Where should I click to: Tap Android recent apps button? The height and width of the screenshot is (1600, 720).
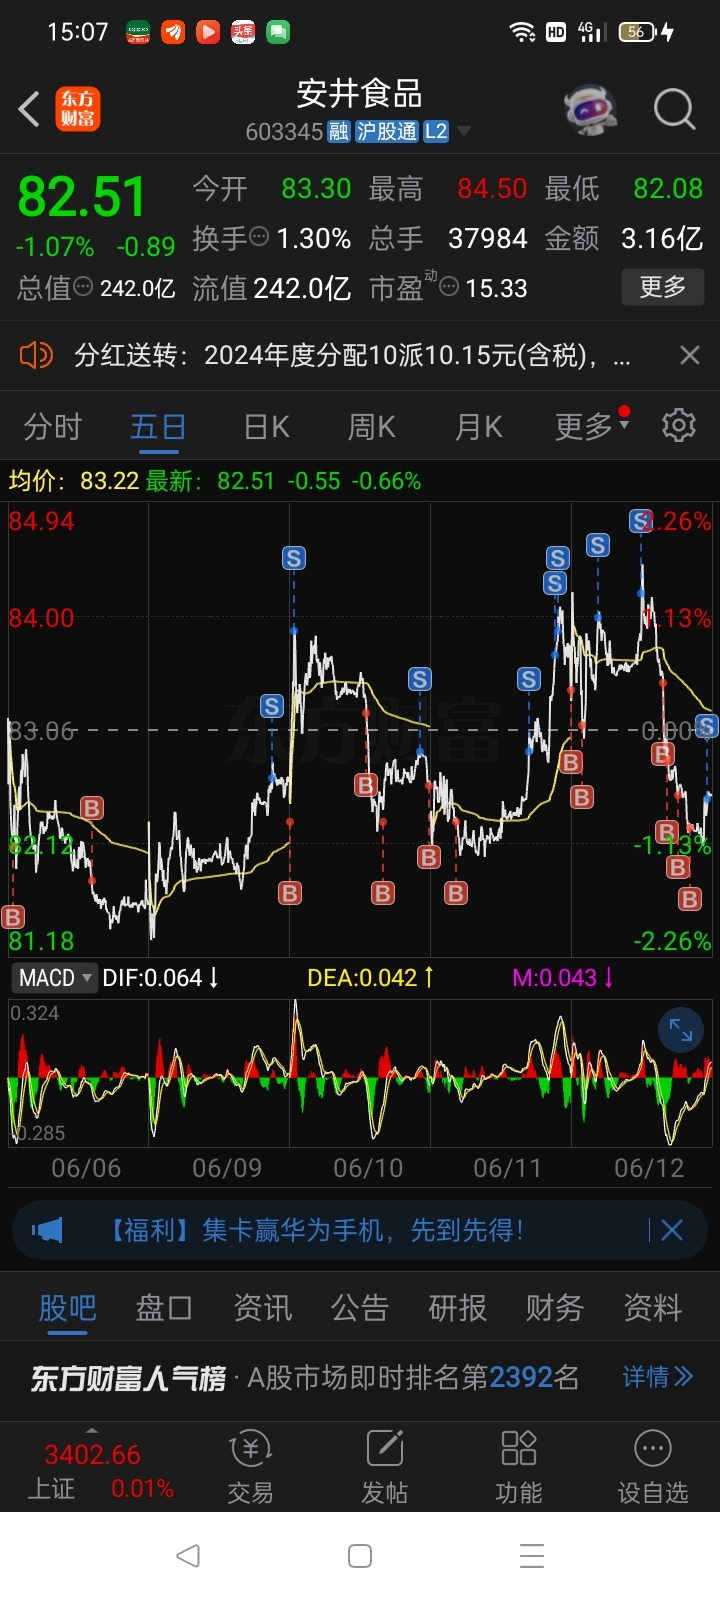tap(532, 1556)
